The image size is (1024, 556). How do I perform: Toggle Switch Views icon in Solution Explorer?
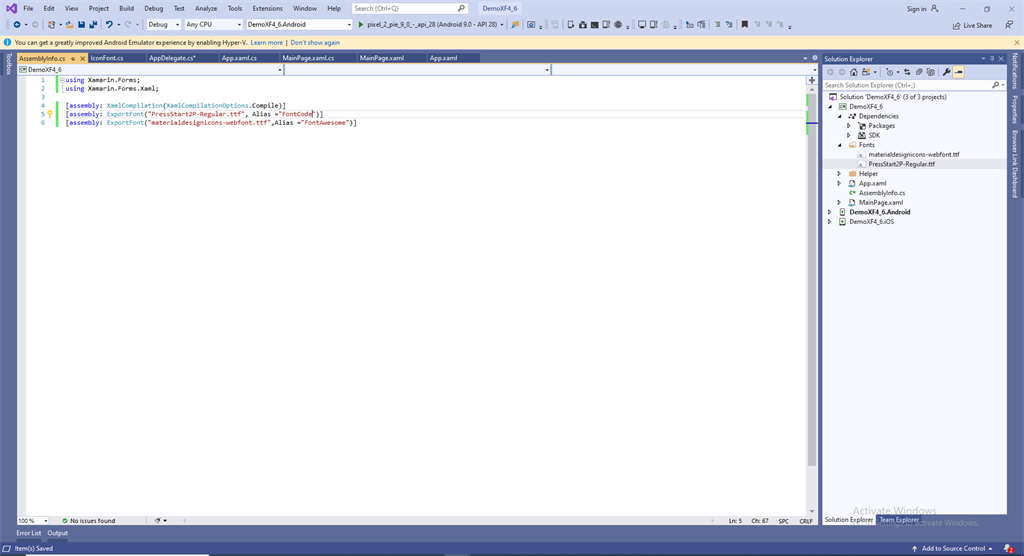[866, 72]
